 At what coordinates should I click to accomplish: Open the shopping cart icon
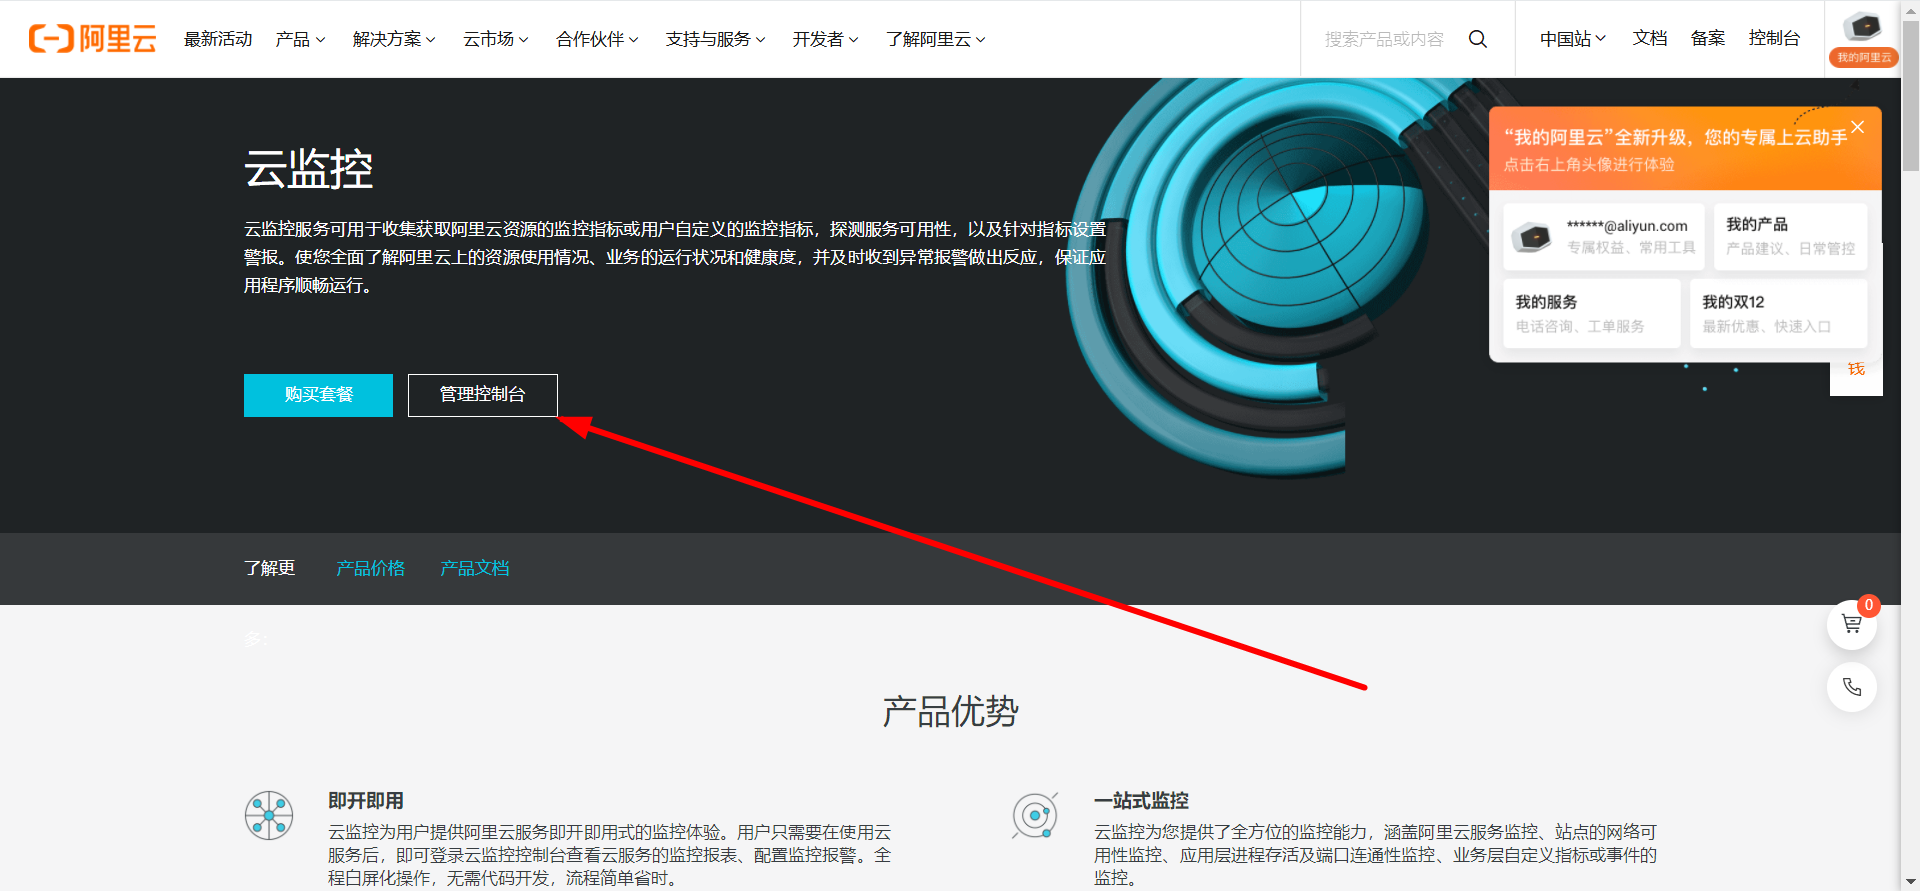[x=1851, y=624]
